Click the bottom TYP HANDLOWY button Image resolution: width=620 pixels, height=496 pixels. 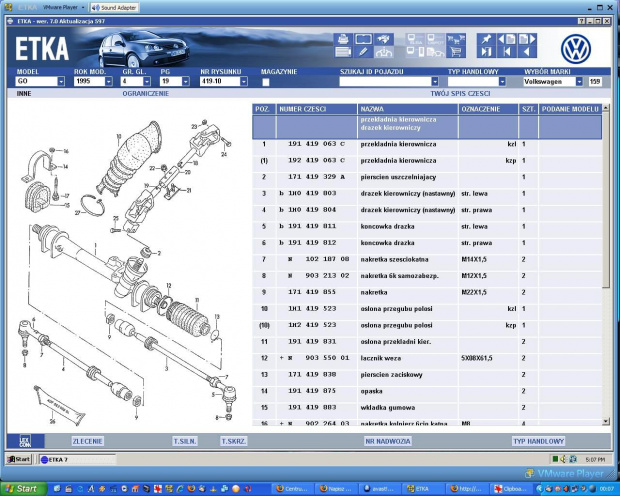click(x=538, y=441)
